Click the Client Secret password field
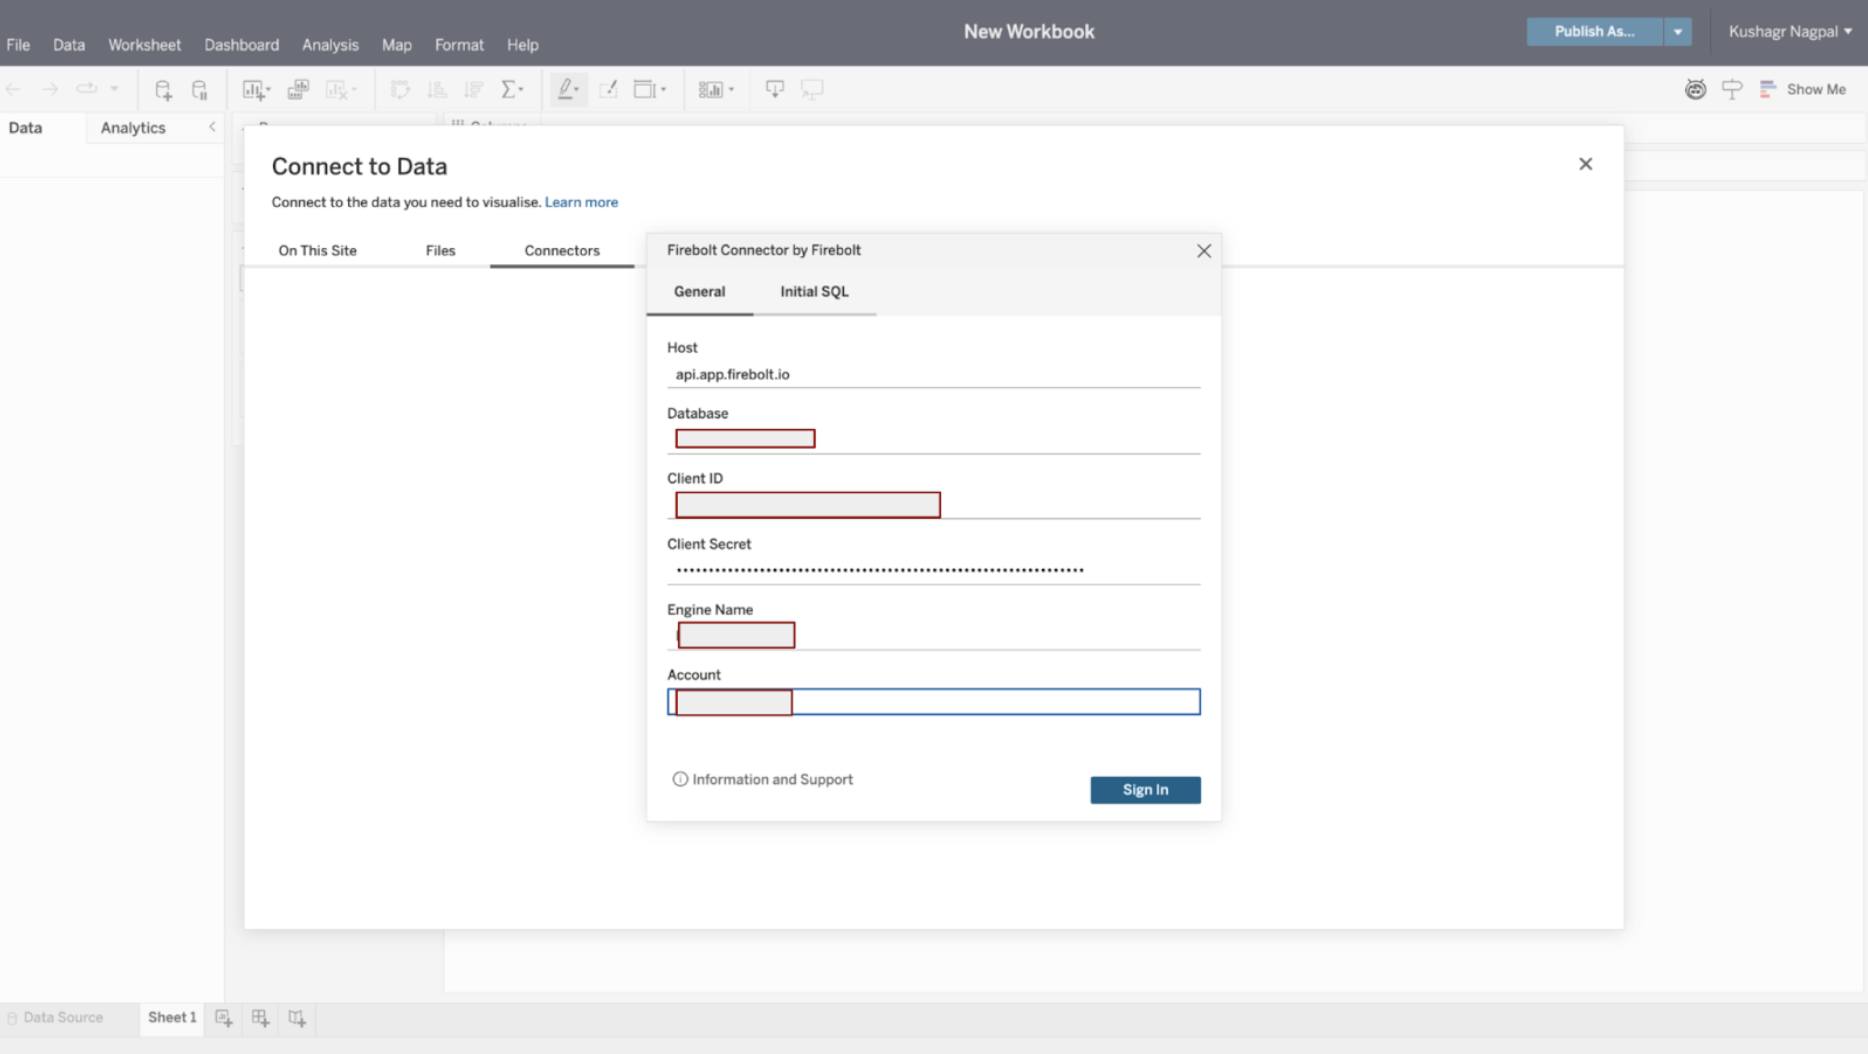1868x1054 pixels. [933, 570]
